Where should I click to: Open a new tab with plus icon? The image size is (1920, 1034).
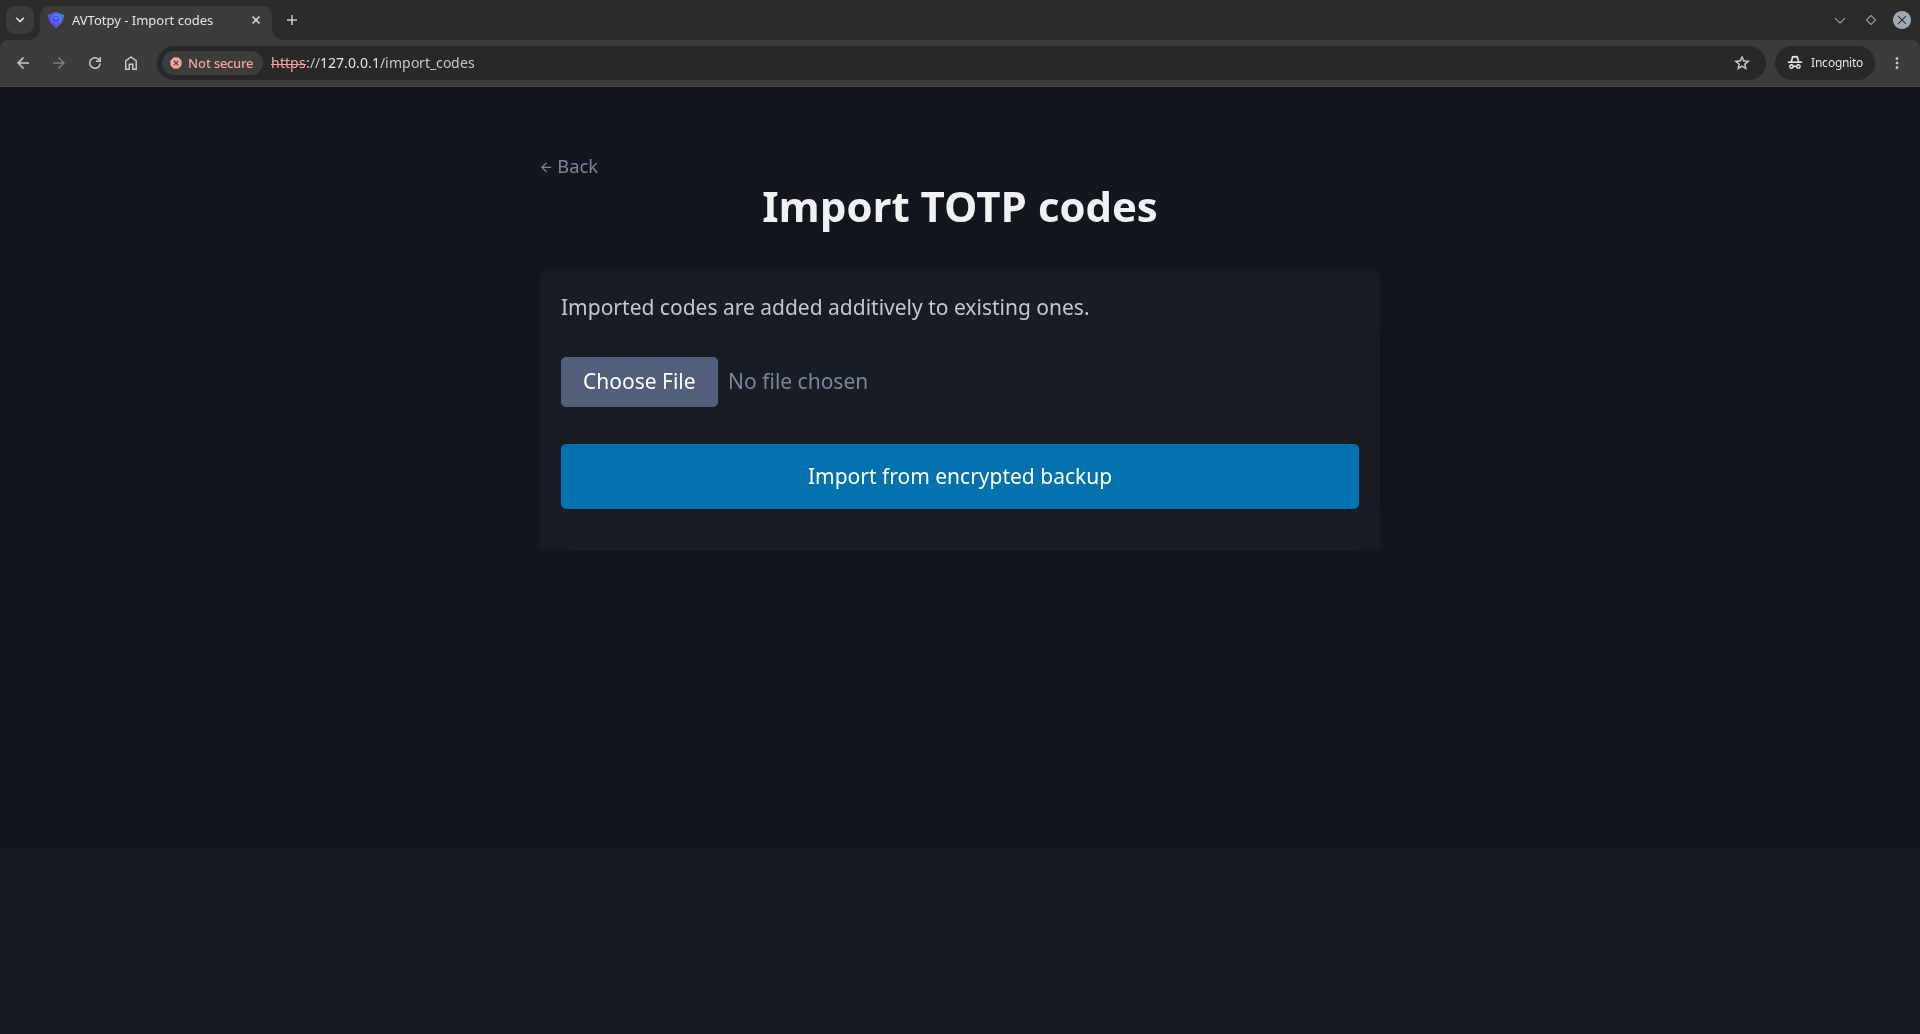click(292, 20)
